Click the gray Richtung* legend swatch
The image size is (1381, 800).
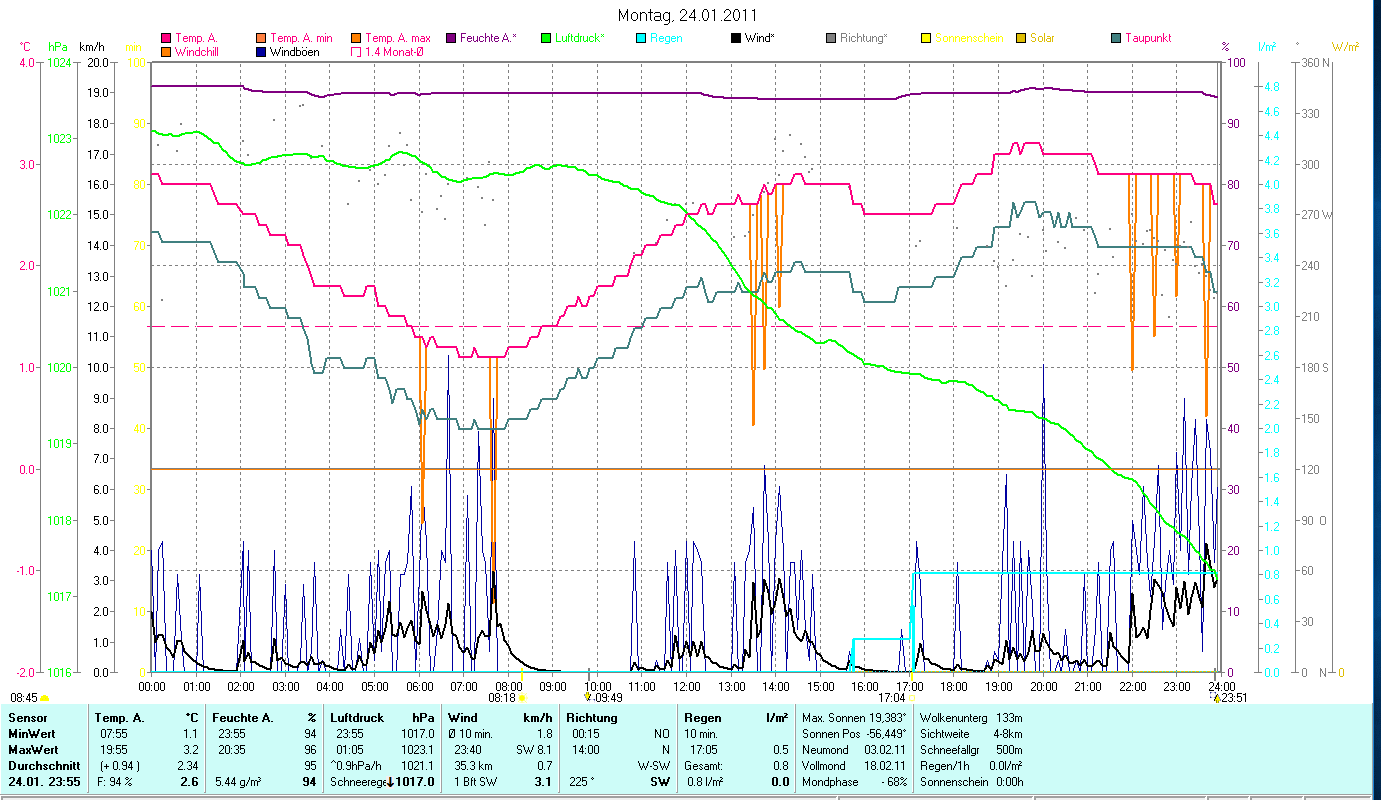click(831, 38)
